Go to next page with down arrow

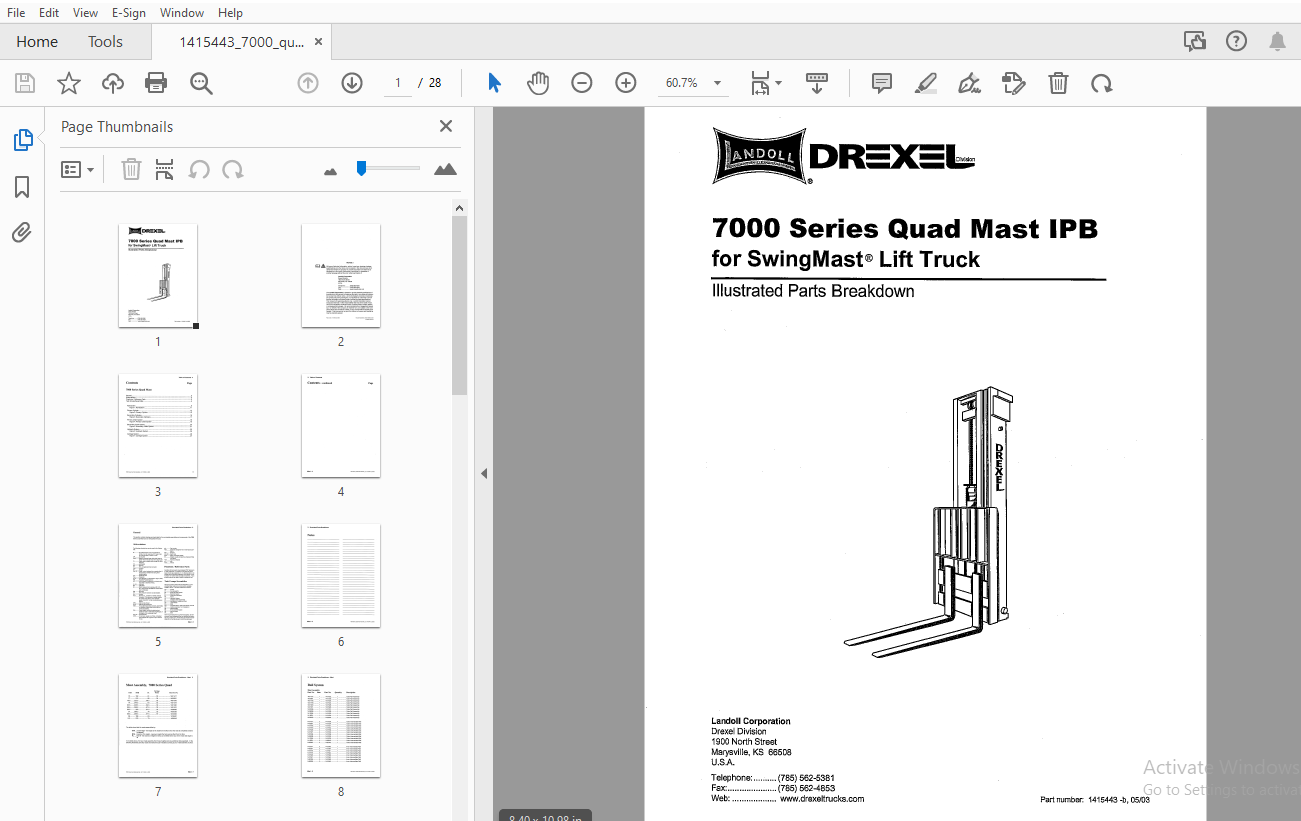pos(352,83)
